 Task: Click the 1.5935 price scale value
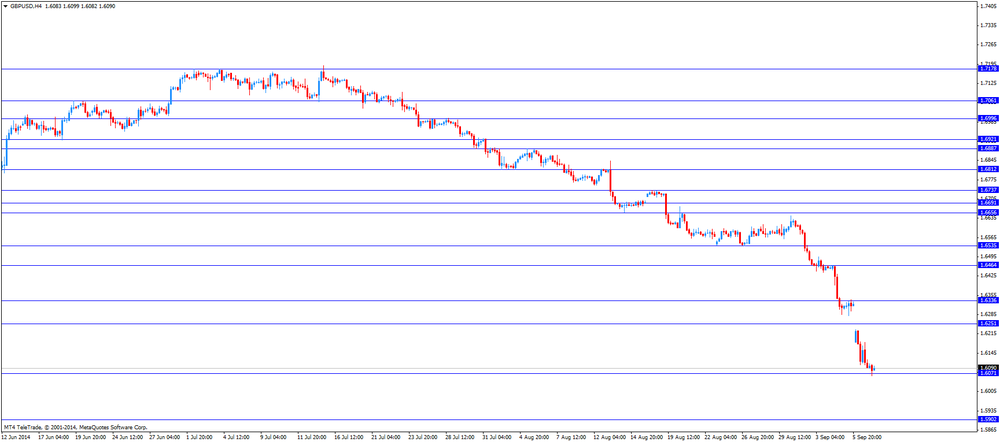point(989,411)
